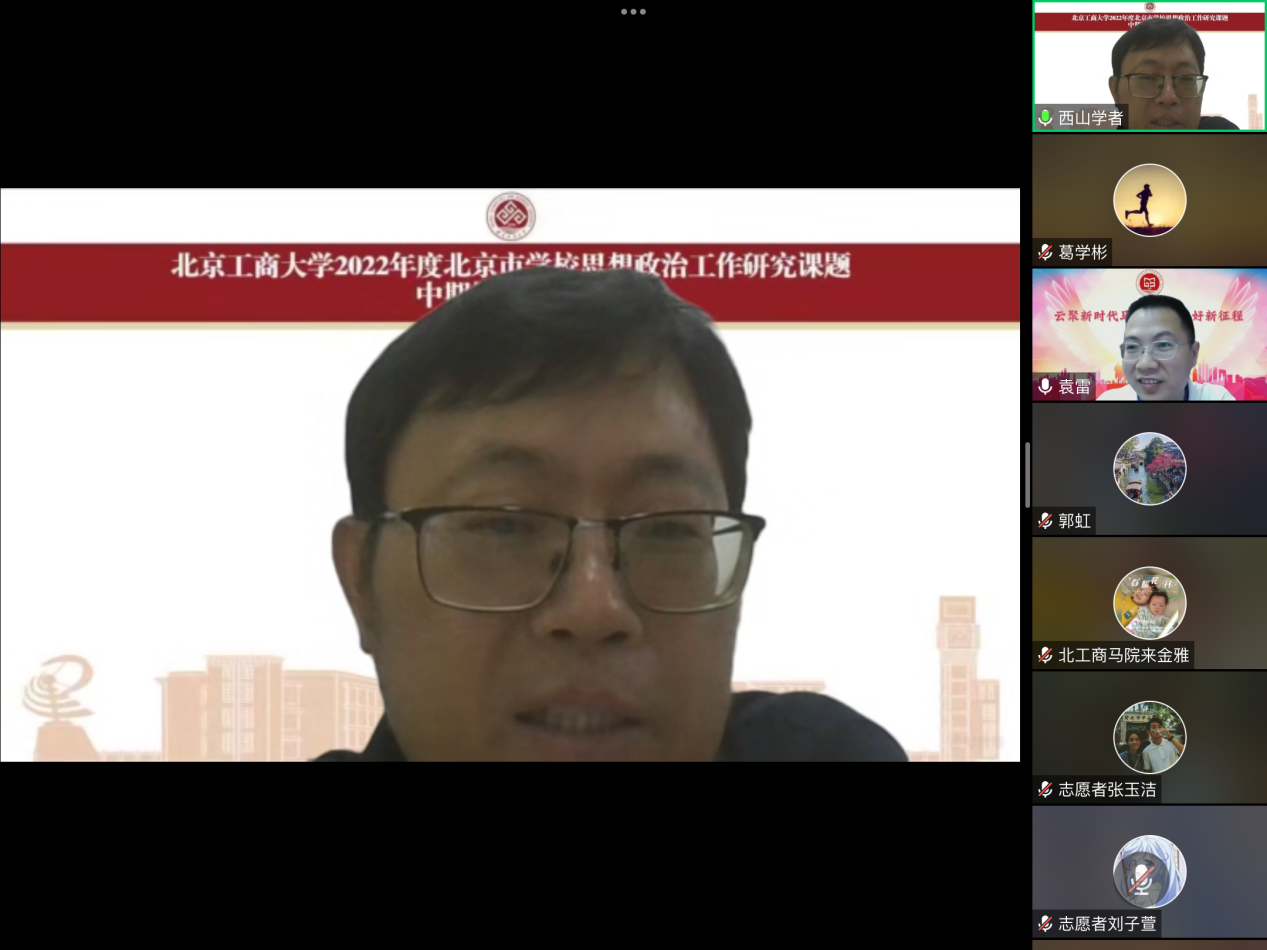Click the muted mic icon beside 志愿者张玉洁

point(1045,789)
